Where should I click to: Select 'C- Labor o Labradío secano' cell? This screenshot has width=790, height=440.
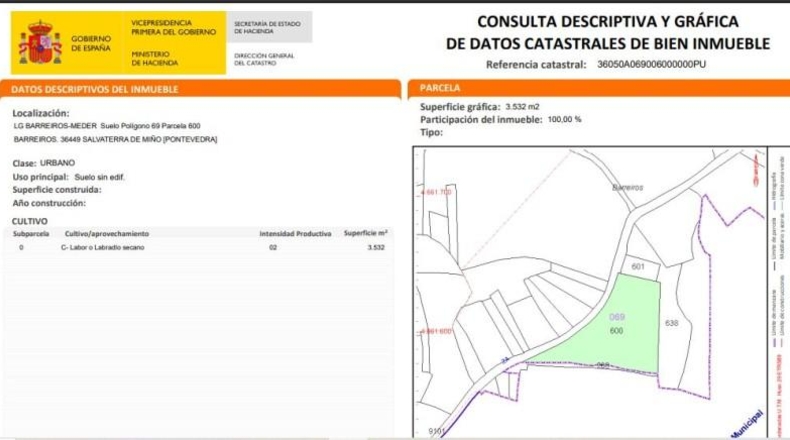click(102, 247)
